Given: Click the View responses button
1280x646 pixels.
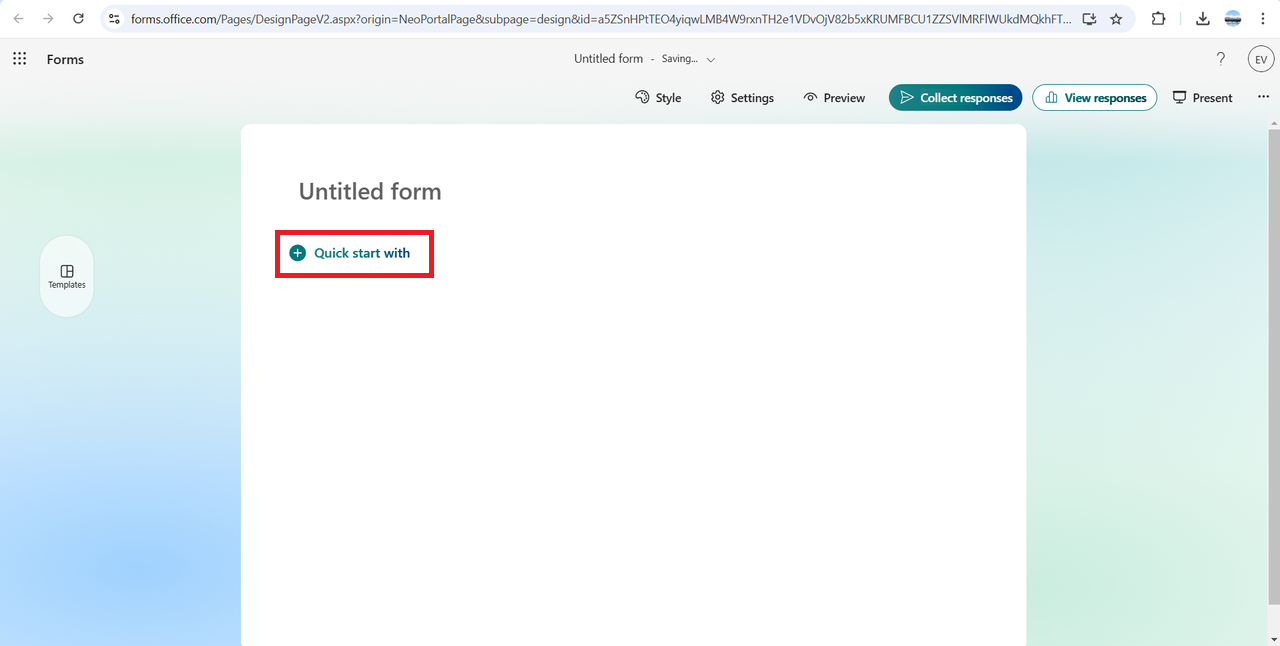Looking at the screenshot, I should tap(1094, 98).
